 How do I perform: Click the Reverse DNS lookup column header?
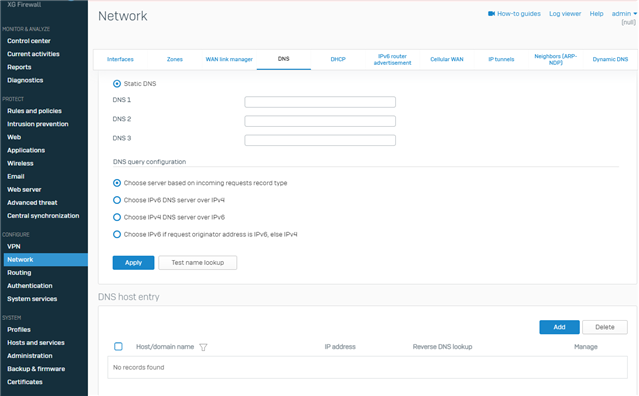(442, 347)
